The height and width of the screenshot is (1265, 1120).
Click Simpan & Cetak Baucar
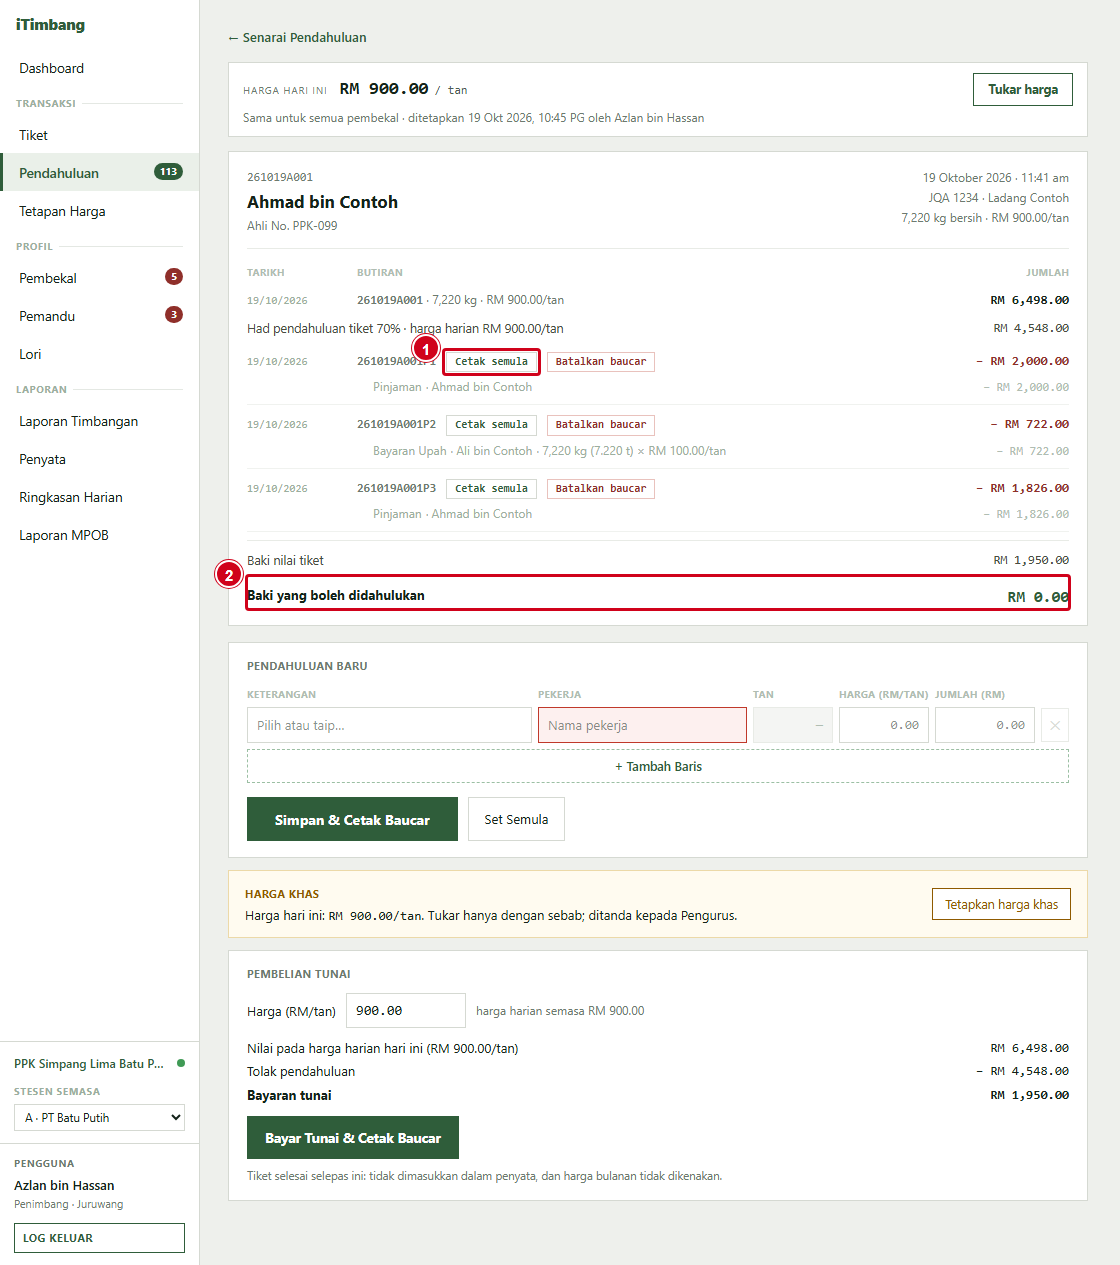(352, 819)
